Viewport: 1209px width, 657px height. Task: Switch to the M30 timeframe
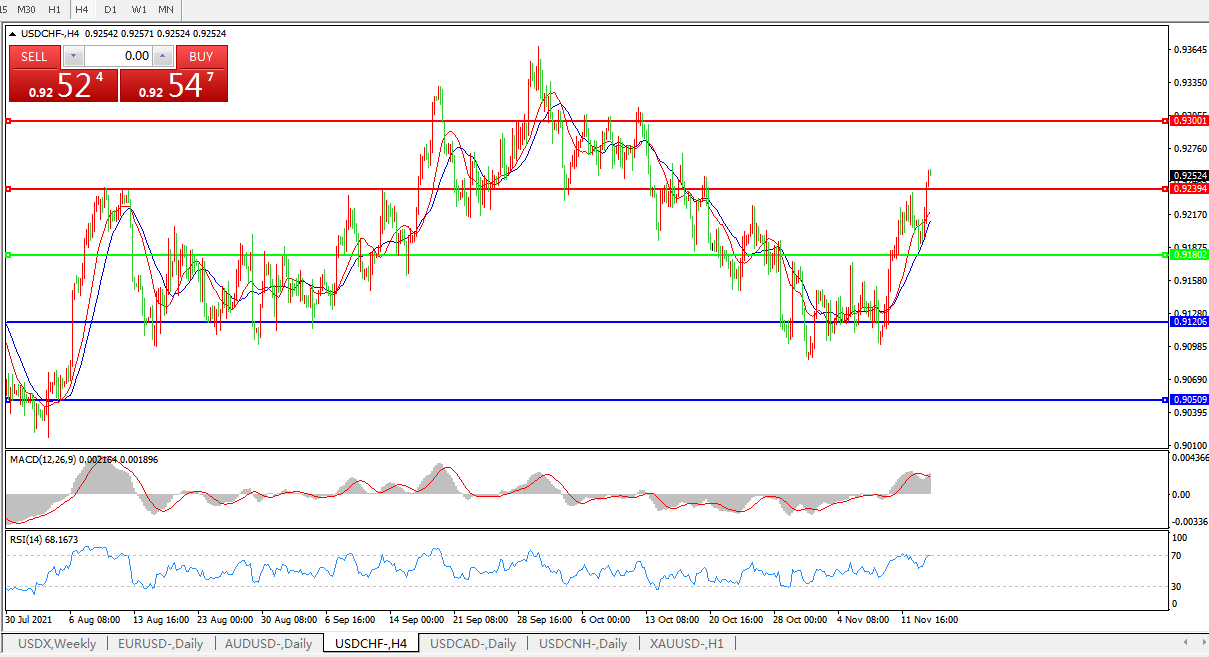pyautogui.click(x=28, y=9)
